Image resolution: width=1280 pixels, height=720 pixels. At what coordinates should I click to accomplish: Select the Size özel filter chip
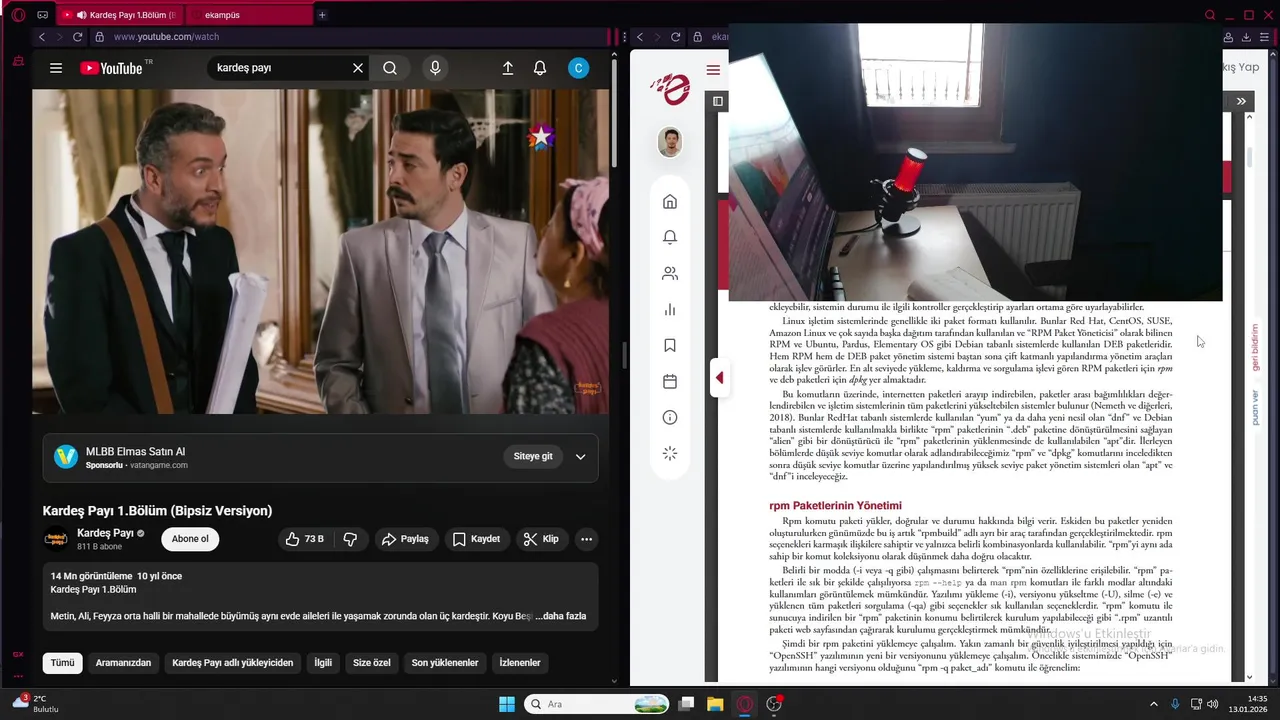click(372, 663)
